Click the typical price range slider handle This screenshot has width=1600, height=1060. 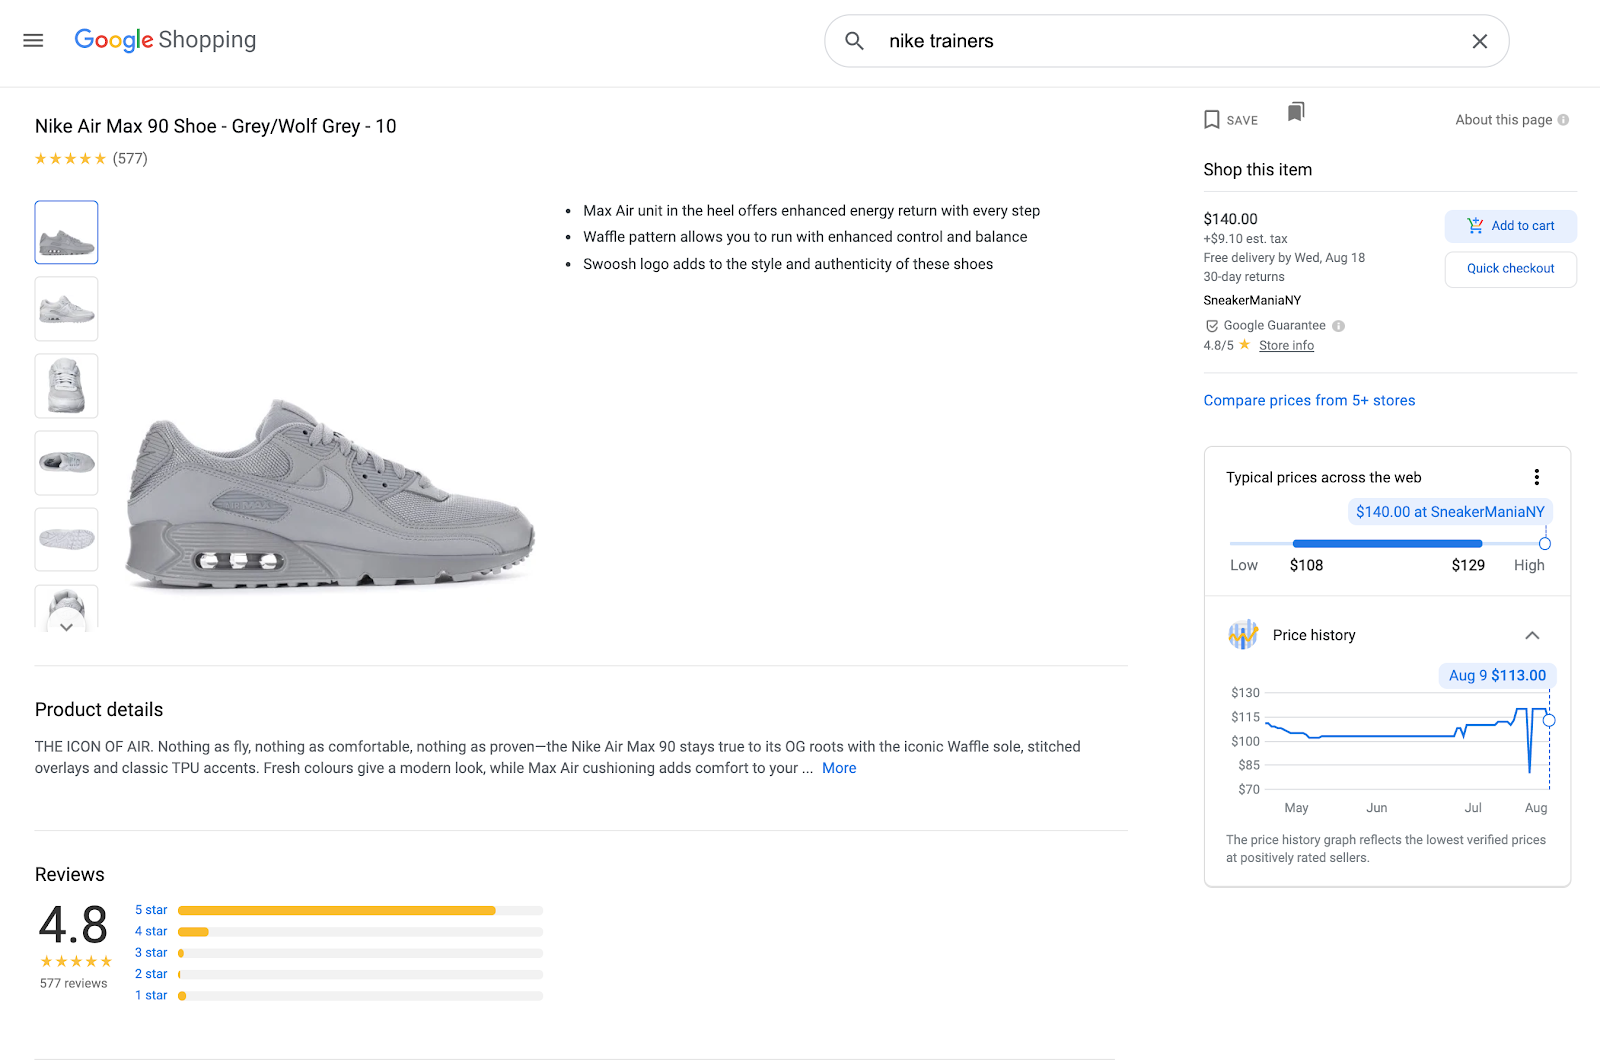[x=1545, y=544]
